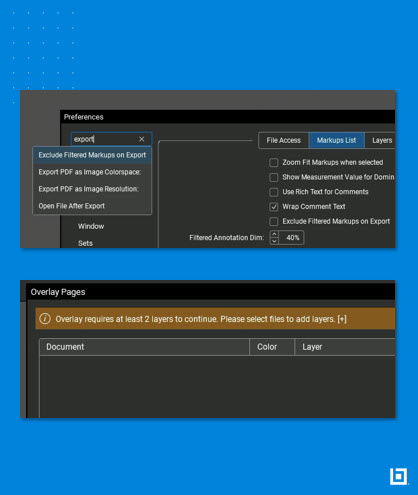Screen dimensions: 418x495
Task: Enable Zoom Fit Markups when selected
Action: pyautogui.click(x=274, y=162)
